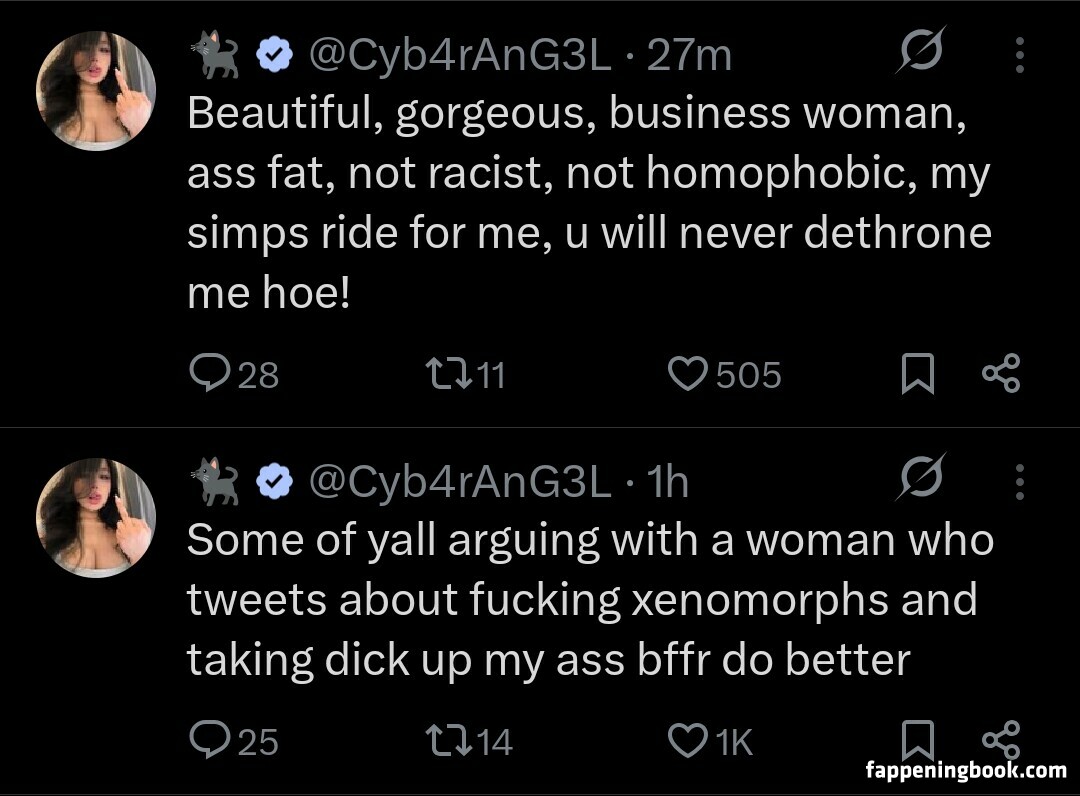Click the @Cyb4rAnG3L handle on the 27m tweet
The image size is (1080, 796).
click(459, 55)
